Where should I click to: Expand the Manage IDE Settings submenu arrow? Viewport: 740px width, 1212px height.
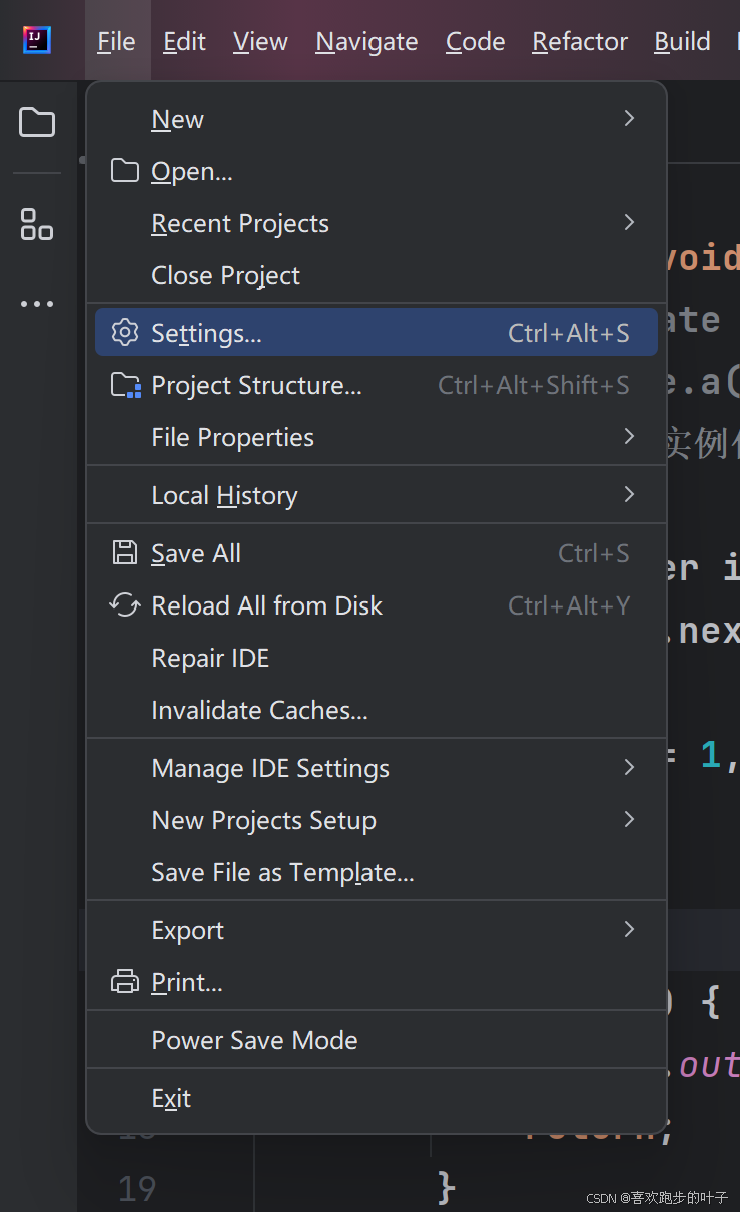(x=629, y=768)
